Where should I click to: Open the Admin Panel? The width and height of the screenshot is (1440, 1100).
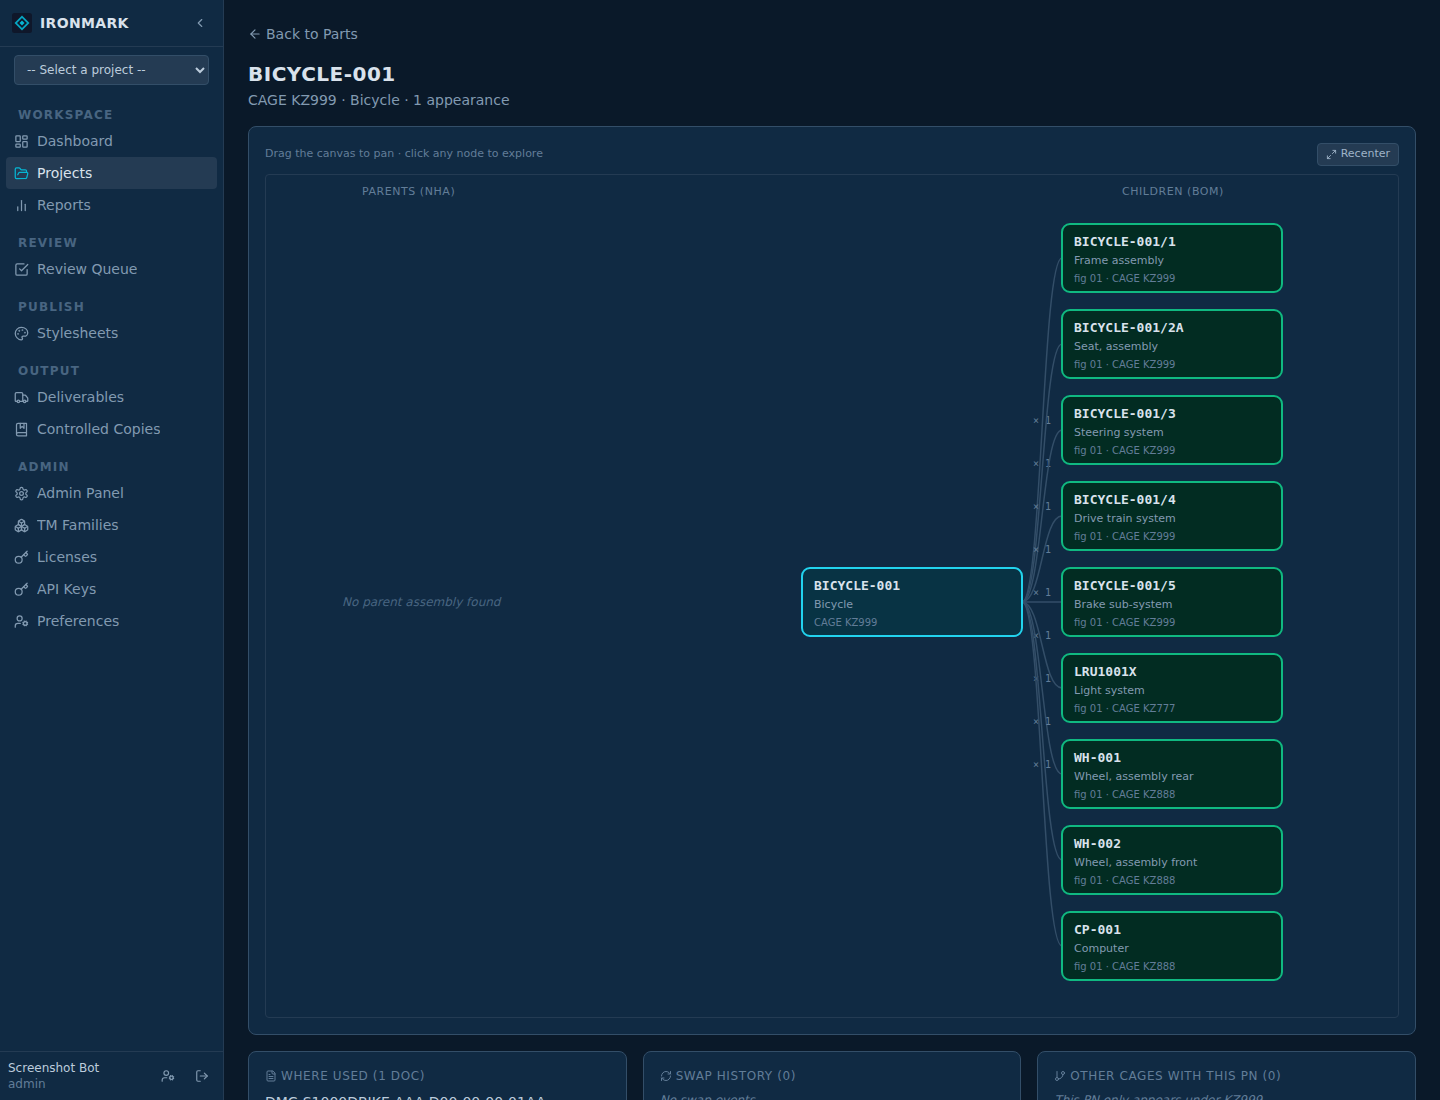click(111, 493)
